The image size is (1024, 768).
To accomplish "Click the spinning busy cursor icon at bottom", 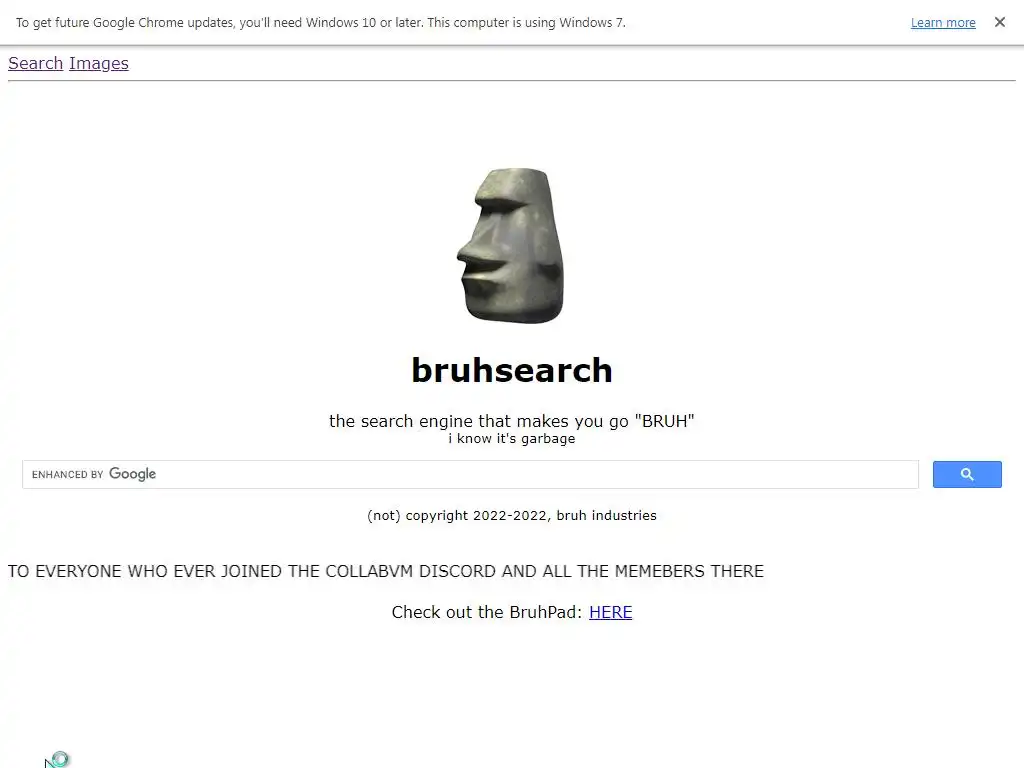I will click(x=60, y=759).
